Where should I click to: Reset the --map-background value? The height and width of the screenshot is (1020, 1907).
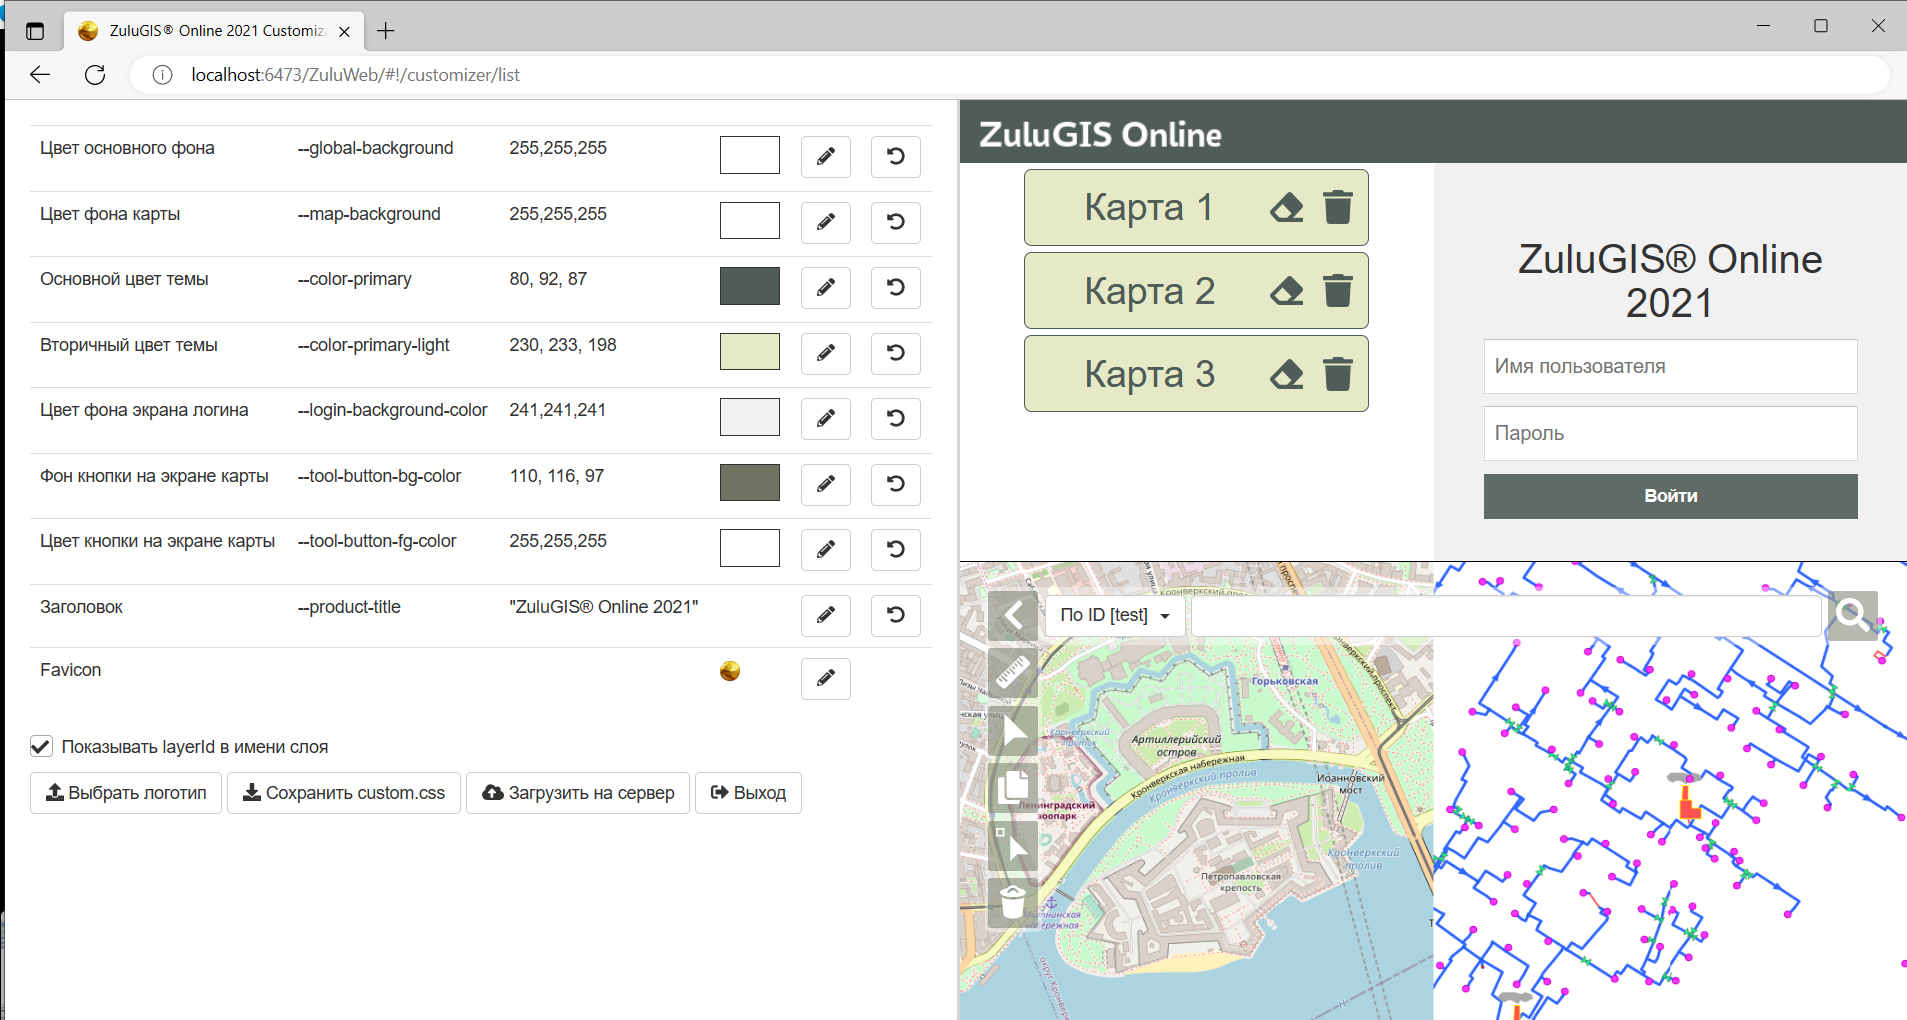coord(895,222)
